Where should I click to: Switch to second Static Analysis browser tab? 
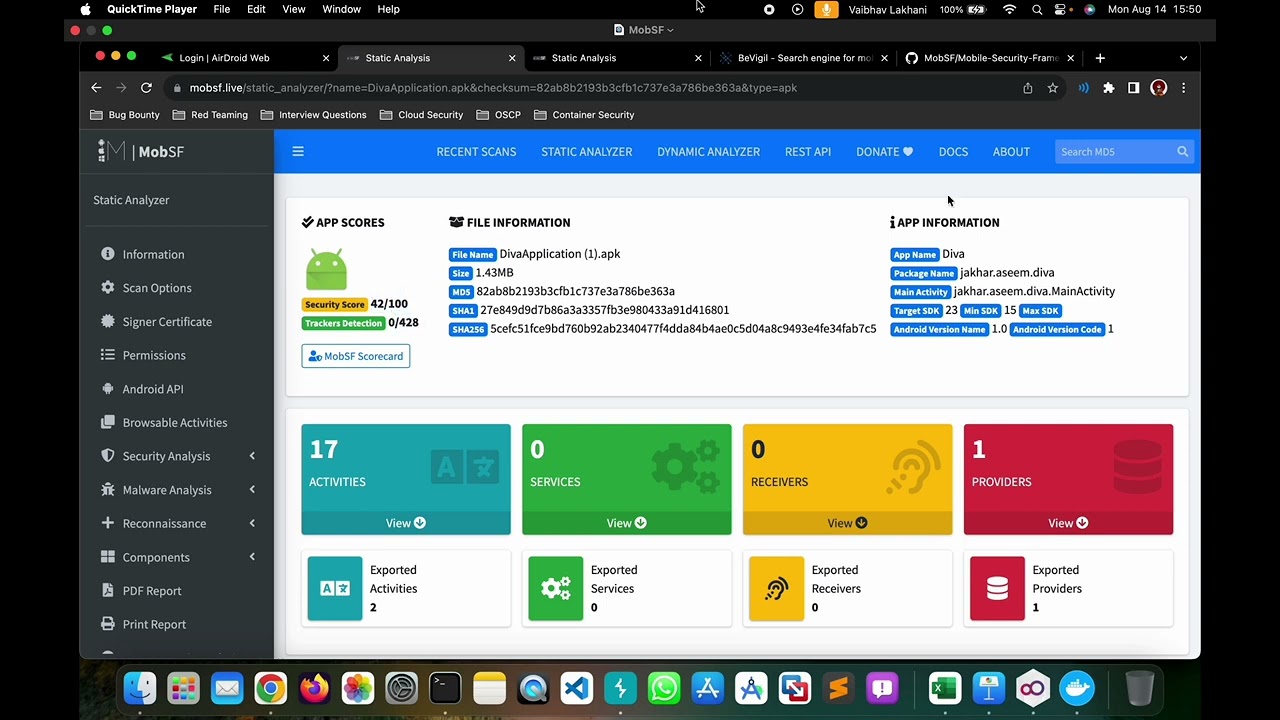click(618, 58)
